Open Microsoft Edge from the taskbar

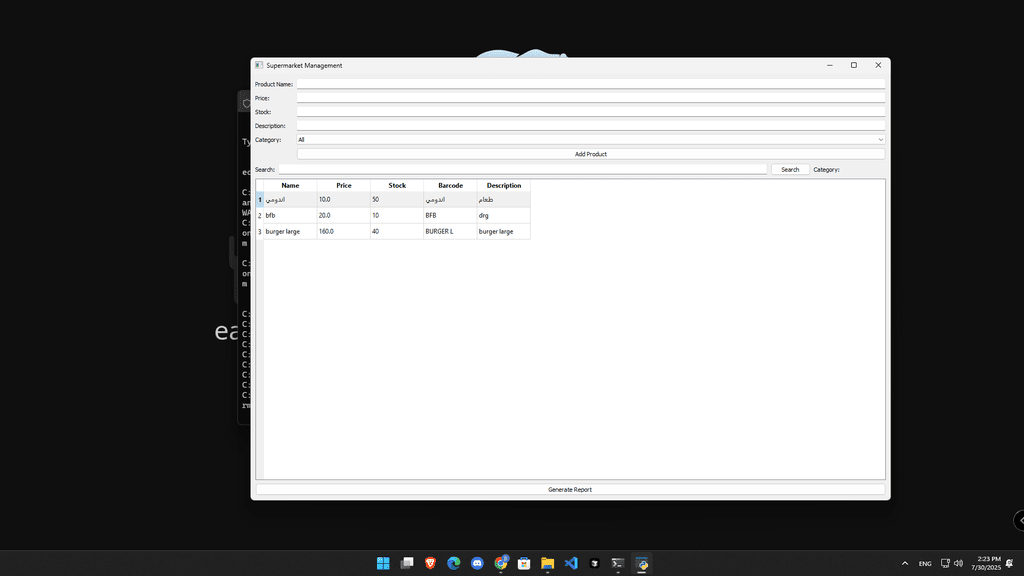[454, 563]
